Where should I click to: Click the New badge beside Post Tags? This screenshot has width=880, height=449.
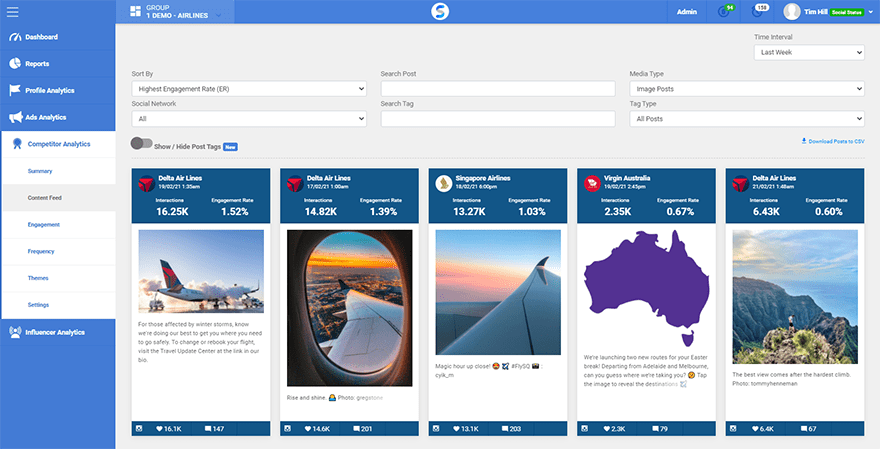(230, 147)
